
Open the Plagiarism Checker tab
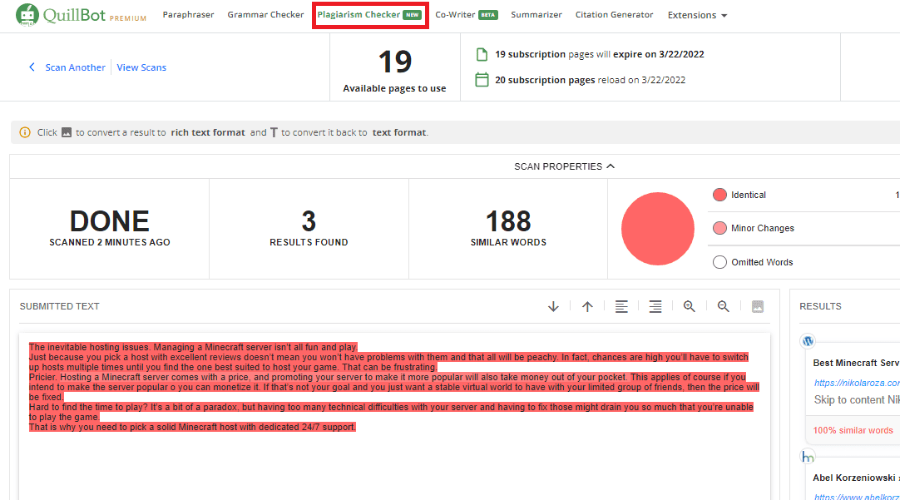click(x=369, y=15)
